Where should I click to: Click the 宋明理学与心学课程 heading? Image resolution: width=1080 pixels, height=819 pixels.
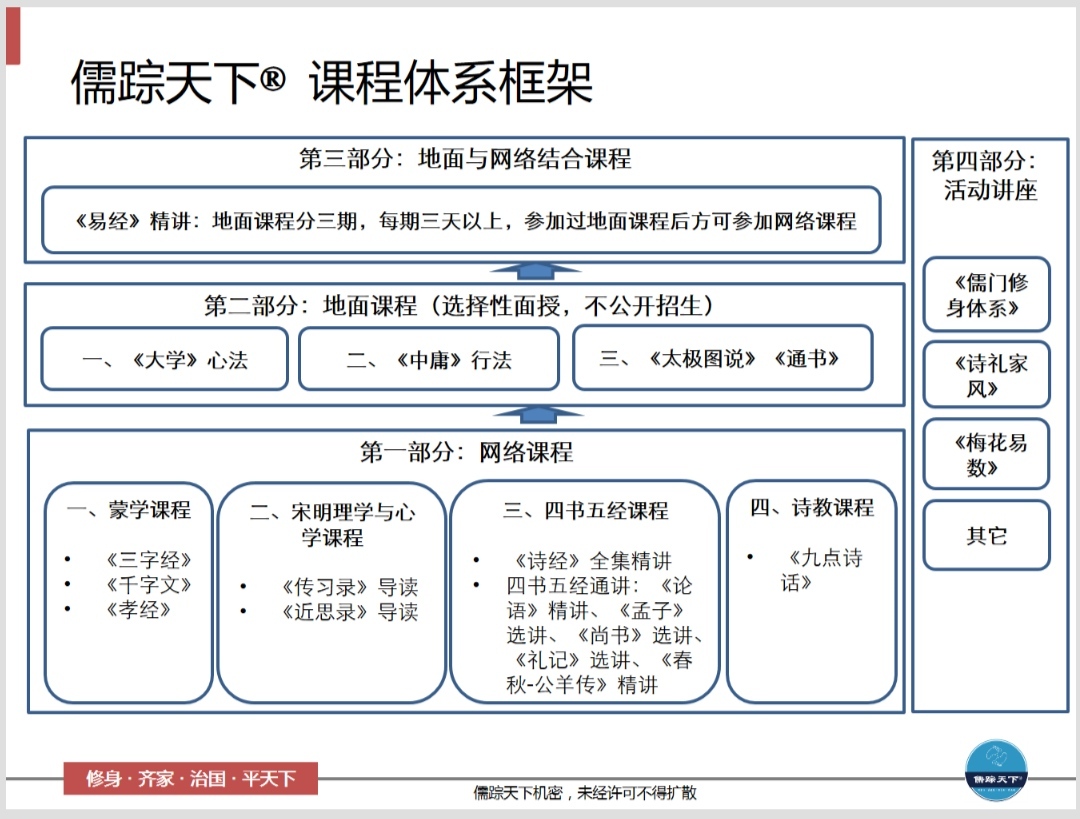coord(332,524)
